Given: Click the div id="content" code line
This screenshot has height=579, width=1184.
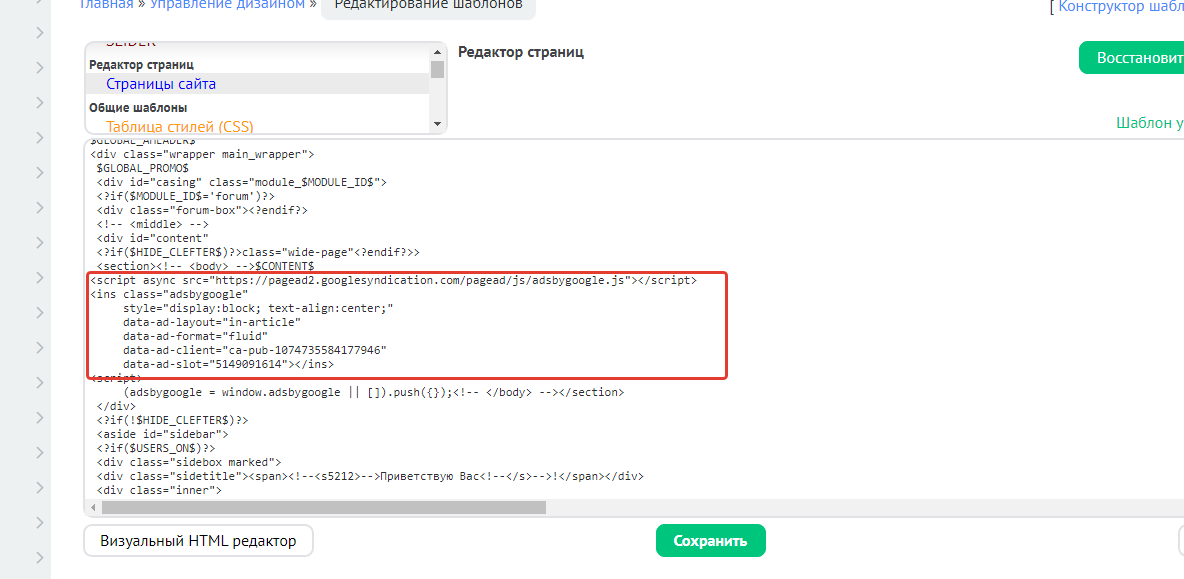Looking at the screenshot, I should (153, 238).
